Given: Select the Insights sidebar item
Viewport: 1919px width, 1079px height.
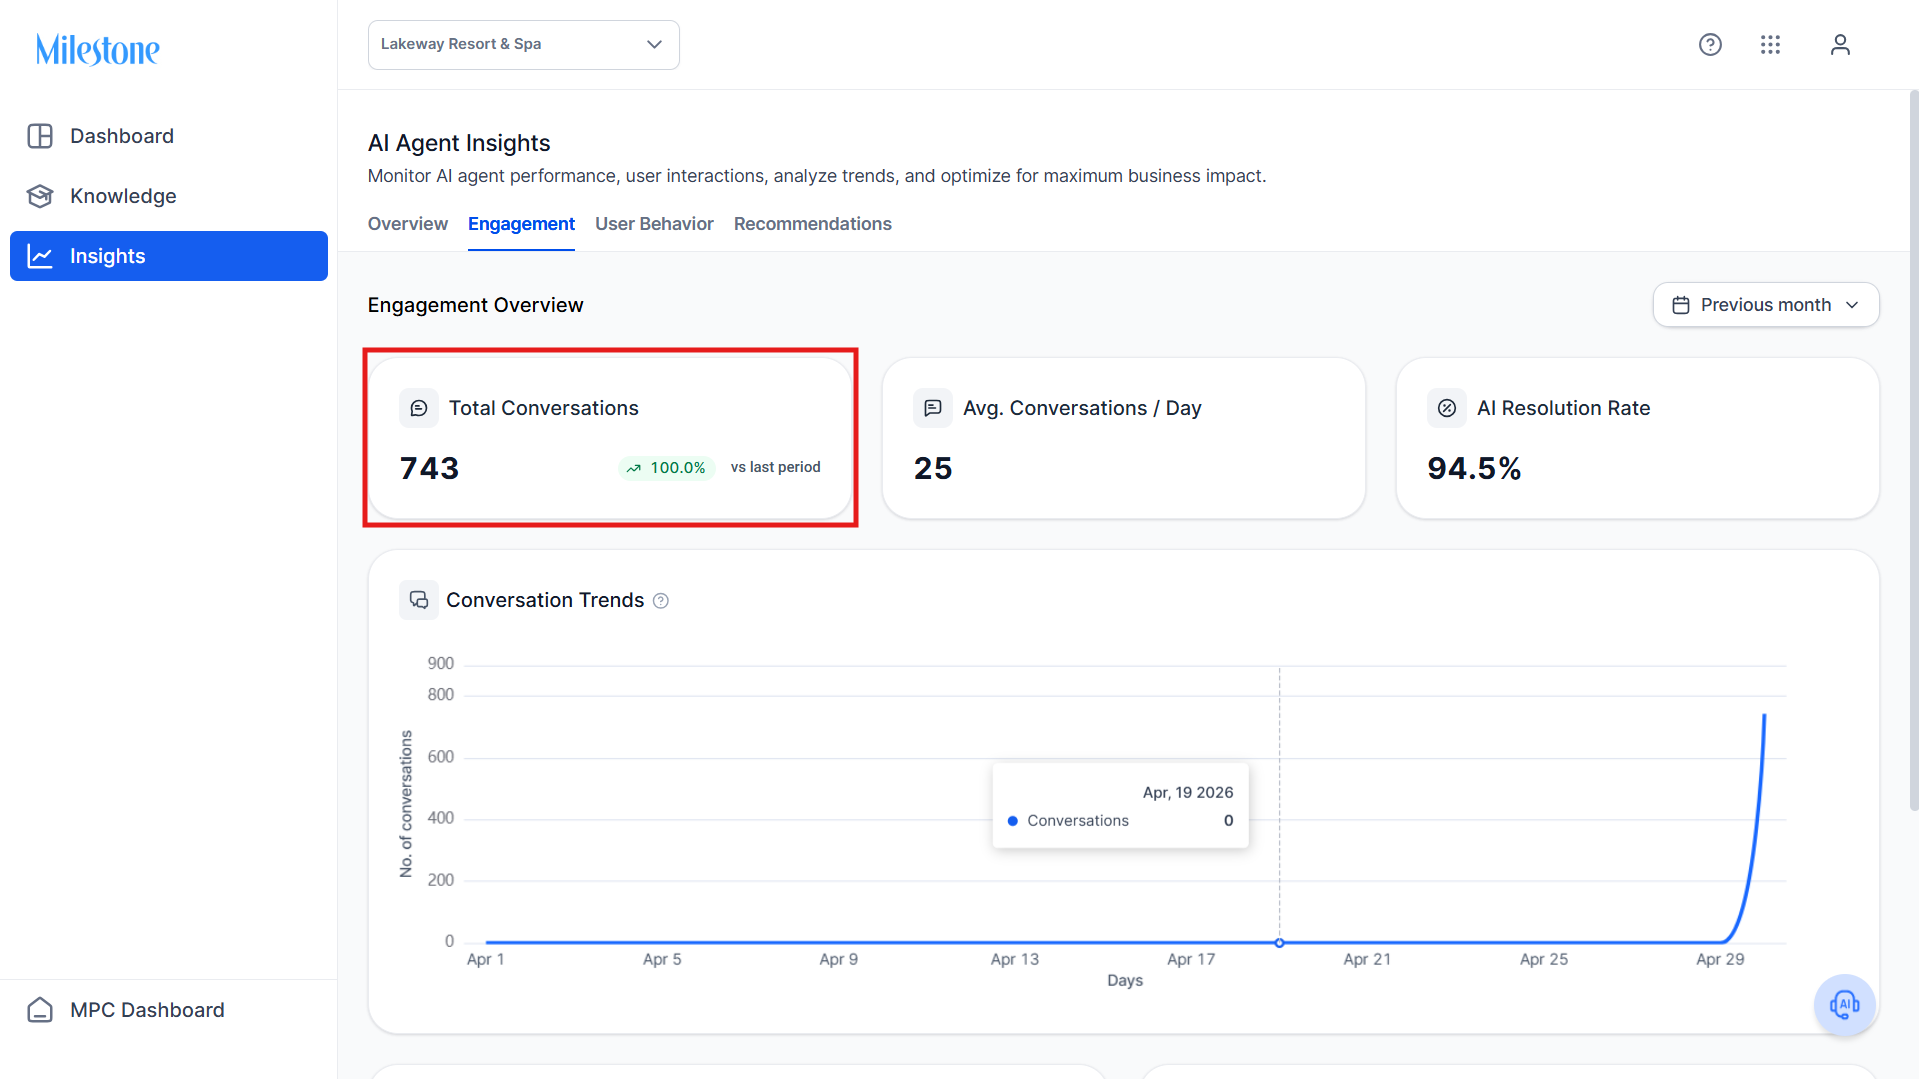Looking at the screenshot, I should tap(169, 256).
